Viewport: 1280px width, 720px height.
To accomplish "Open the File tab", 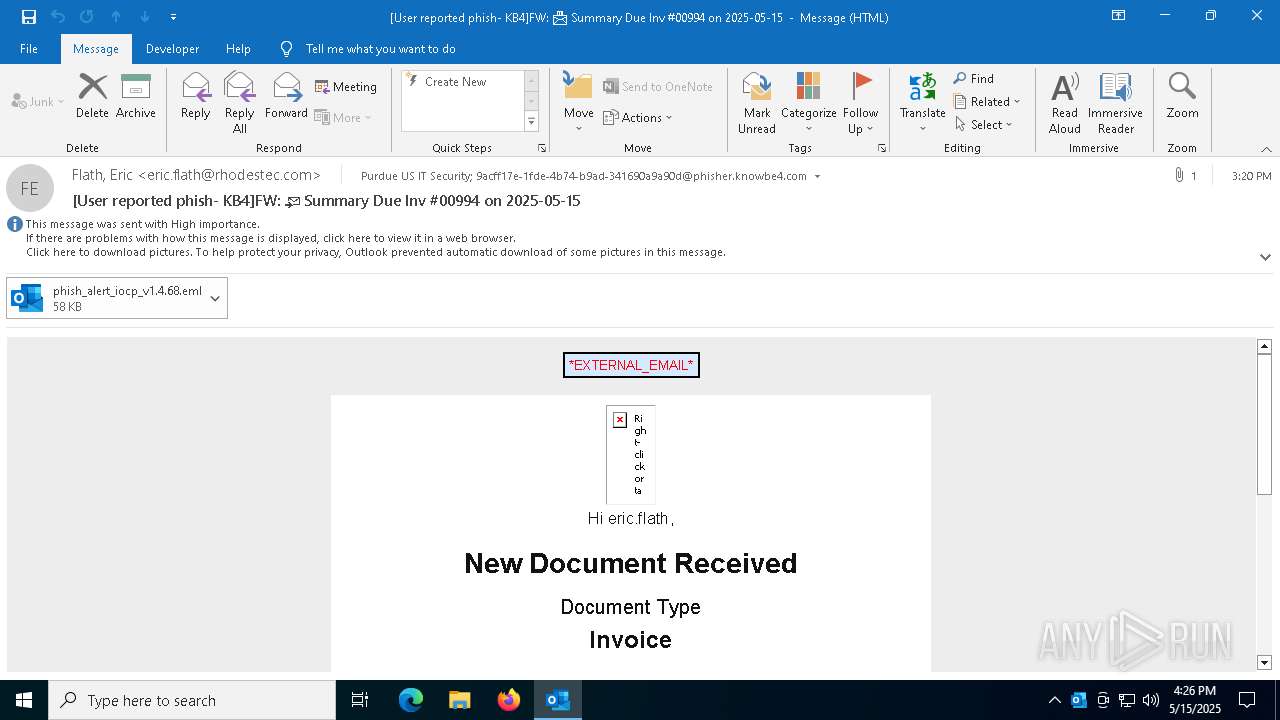I will (29, 49).
